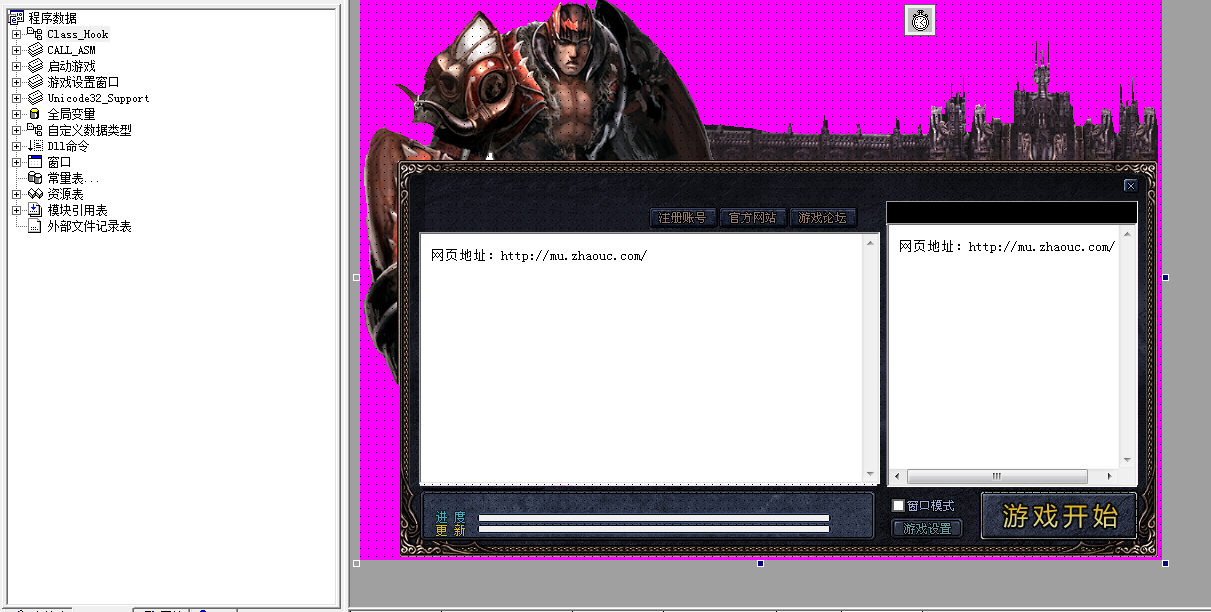This screenshot has width=1211, height=612.
Task: Click the module icon beside CALL_ASM
Action: coord(35,50)
